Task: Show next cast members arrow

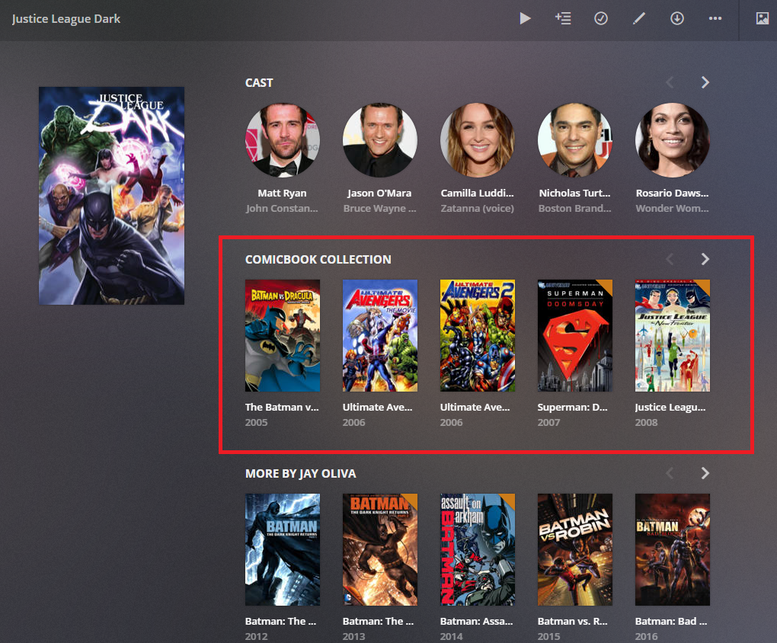Action: [705, 82]
